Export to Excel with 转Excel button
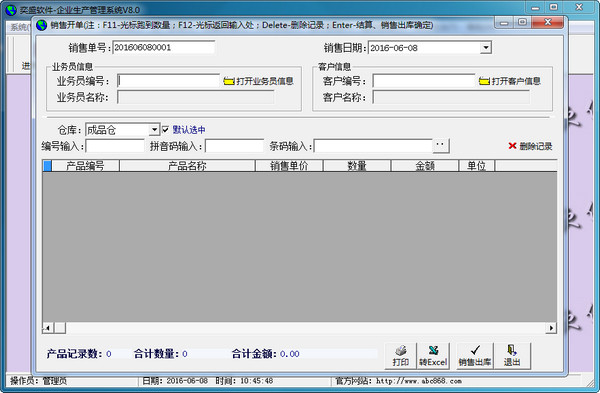 point(433,356)
